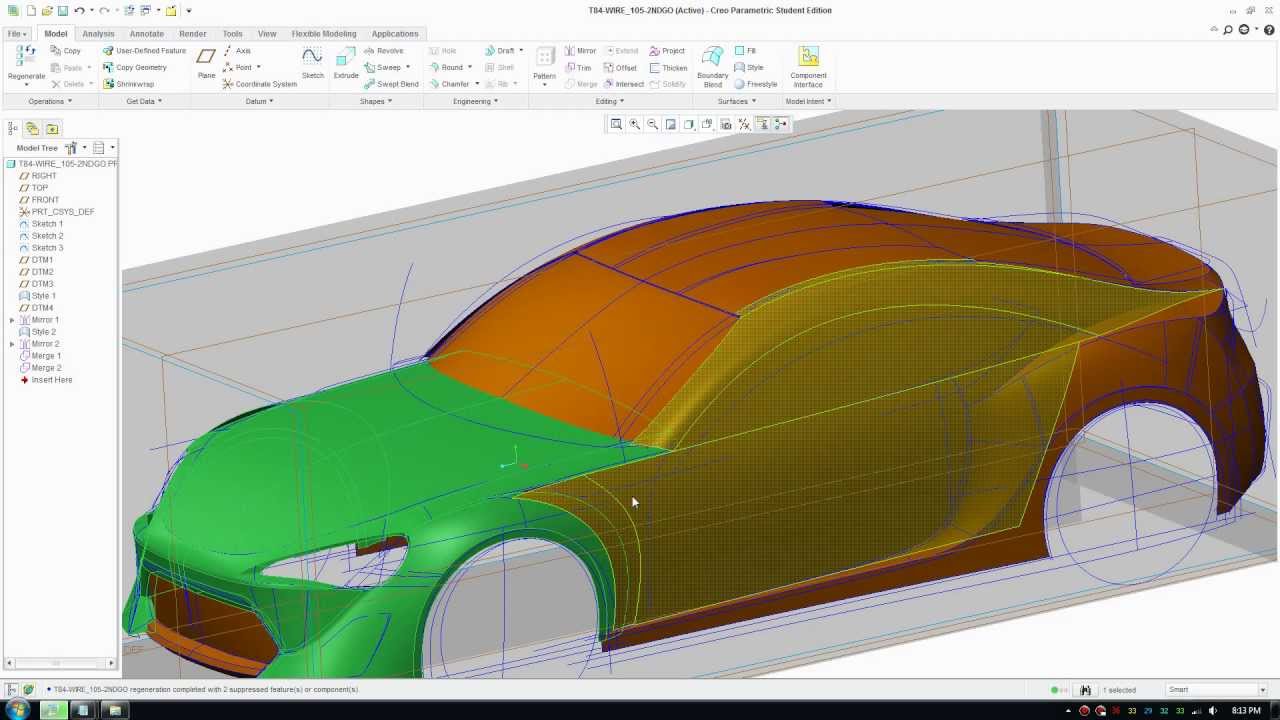Toggle Annotation Display icon in view toolbar
Viewport: 1280px width, 720px height.
coord(763,124)
